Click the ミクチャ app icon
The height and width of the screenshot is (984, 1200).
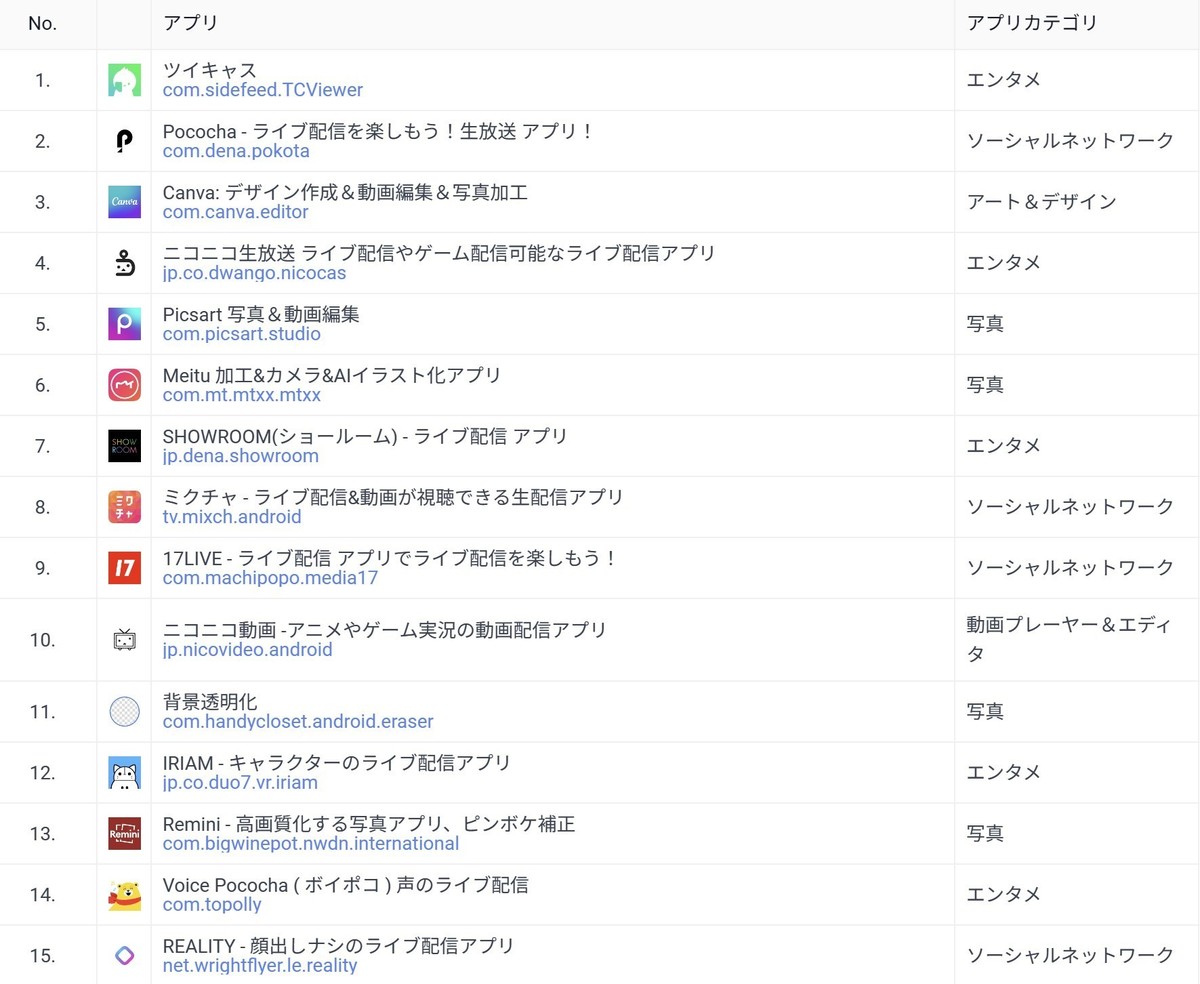point(124,507)
